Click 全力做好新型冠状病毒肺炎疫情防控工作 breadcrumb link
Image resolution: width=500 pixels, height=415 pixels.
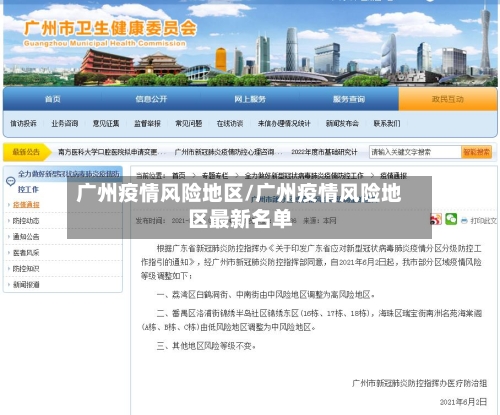(304, 175)
